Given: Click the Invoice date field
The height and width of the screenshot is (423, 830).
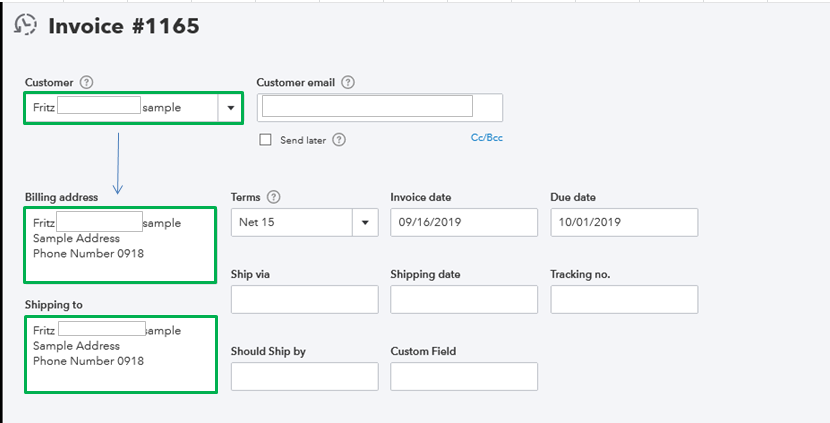Looking at the screenshot, I should coord(464,222).
